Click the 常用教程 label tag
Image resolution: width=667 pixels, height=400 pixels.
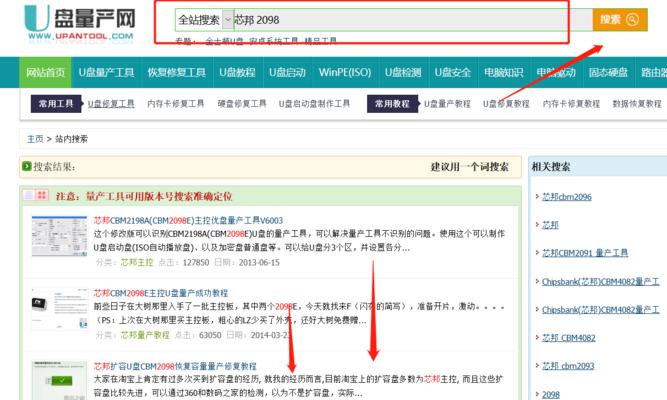tap(392, 103)
